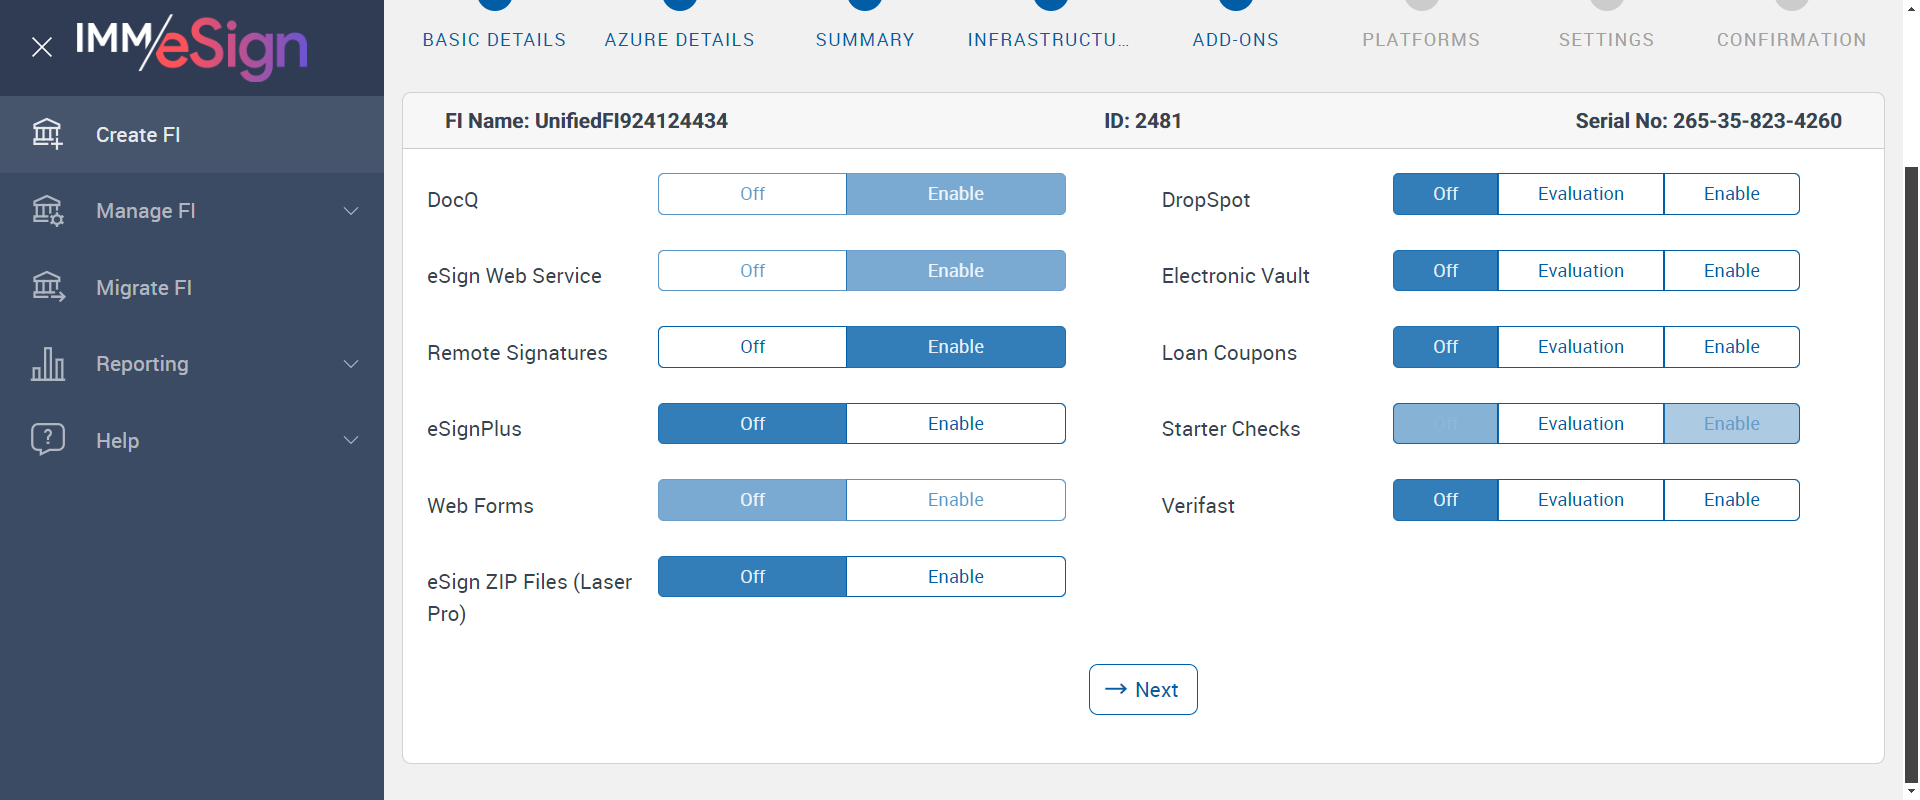The width and height of the screenshot is (1920, 800).
Task: Open Help in the sidebar
Action: (192, 440)
